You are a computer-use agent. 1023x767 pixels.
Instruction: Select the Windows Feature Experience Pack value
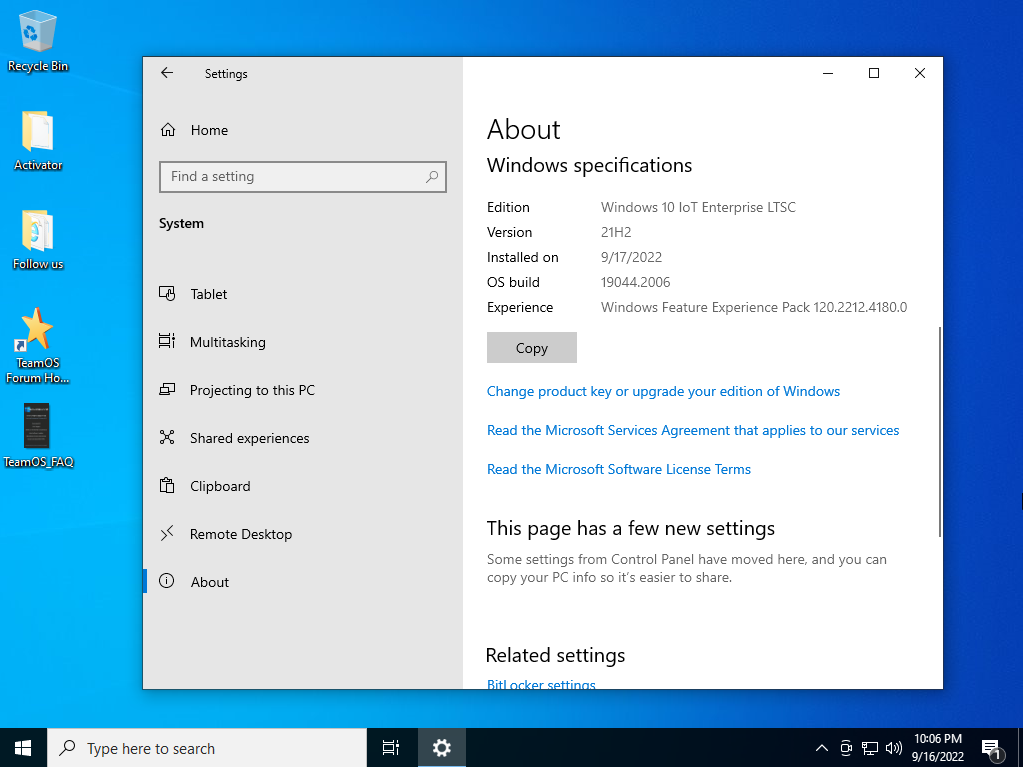coord(754,307)
